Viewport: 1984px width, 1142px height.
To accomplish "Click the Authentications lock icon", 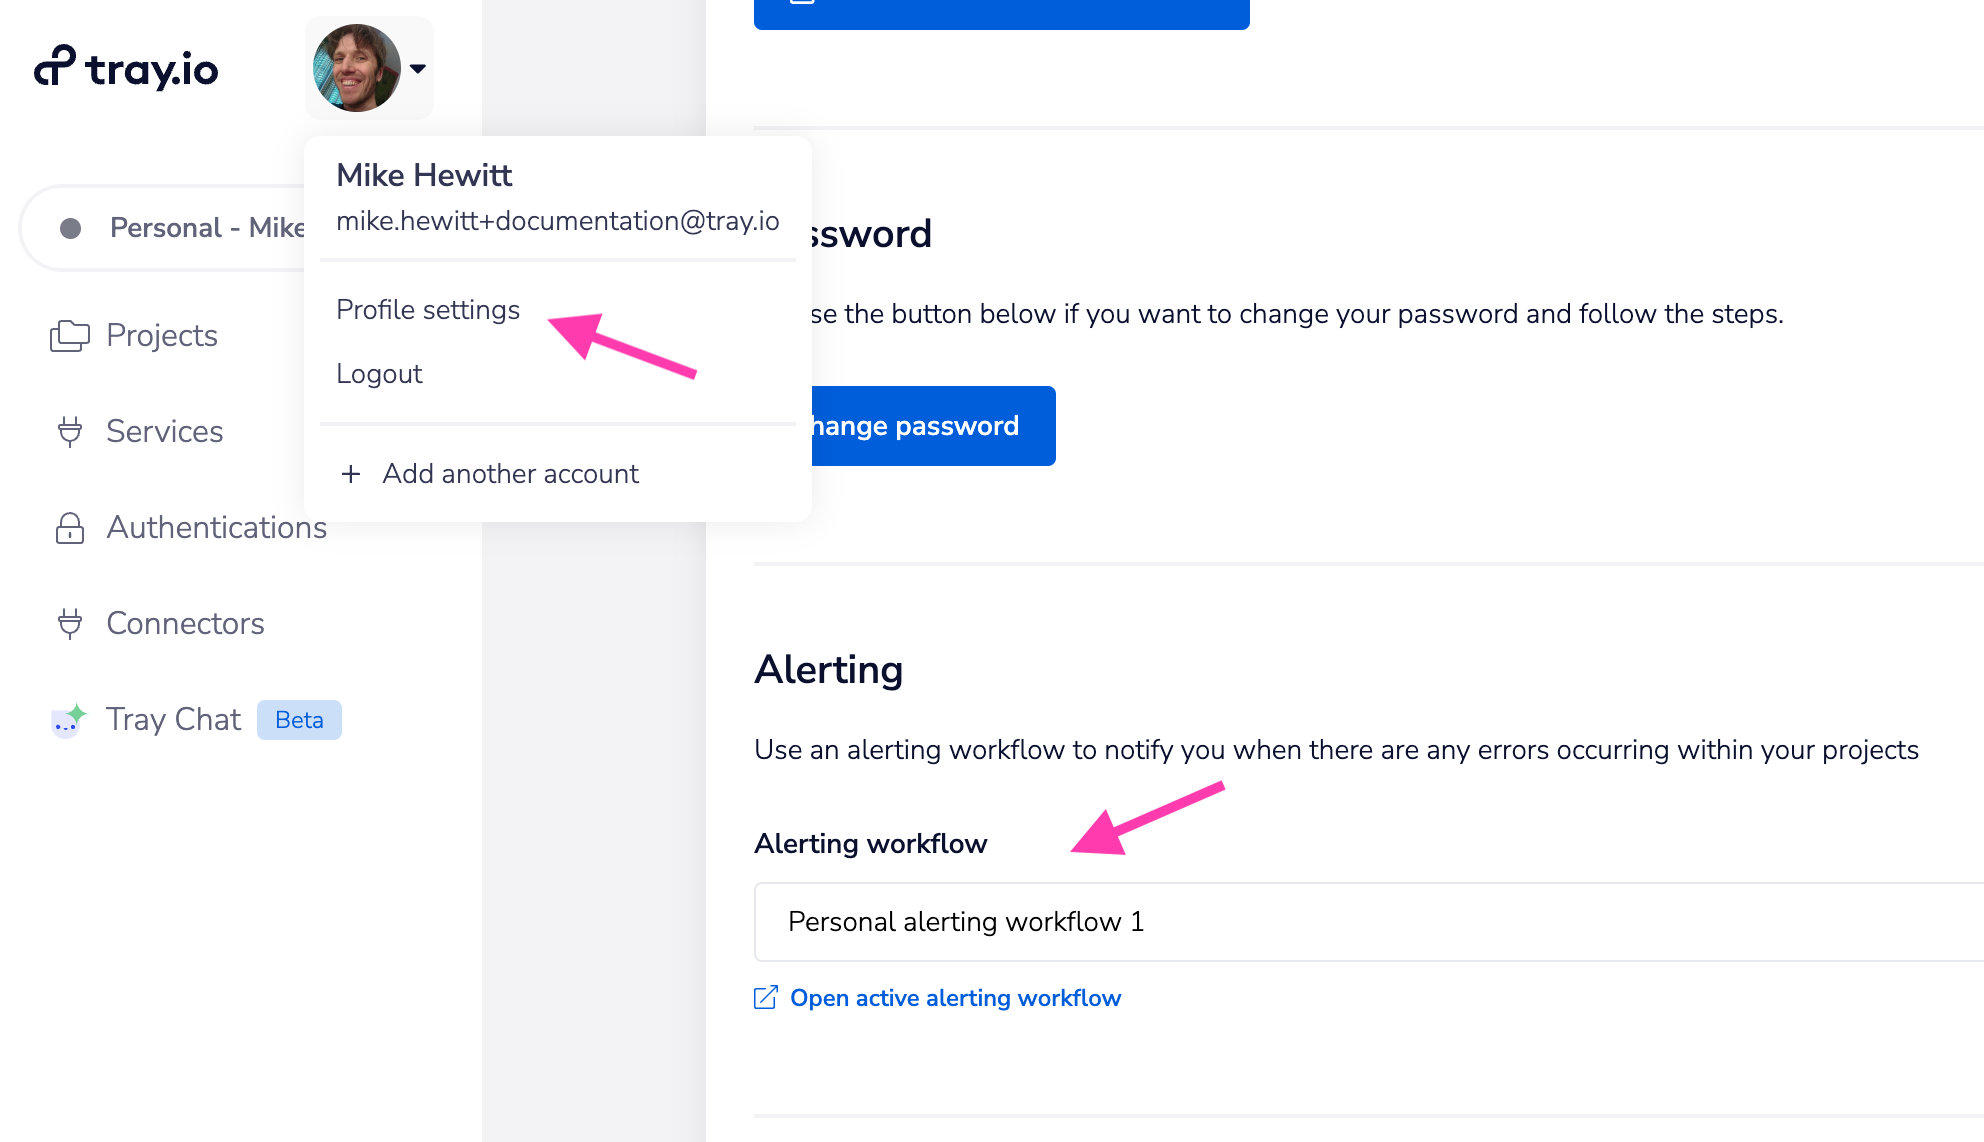I will click(68, 527).
